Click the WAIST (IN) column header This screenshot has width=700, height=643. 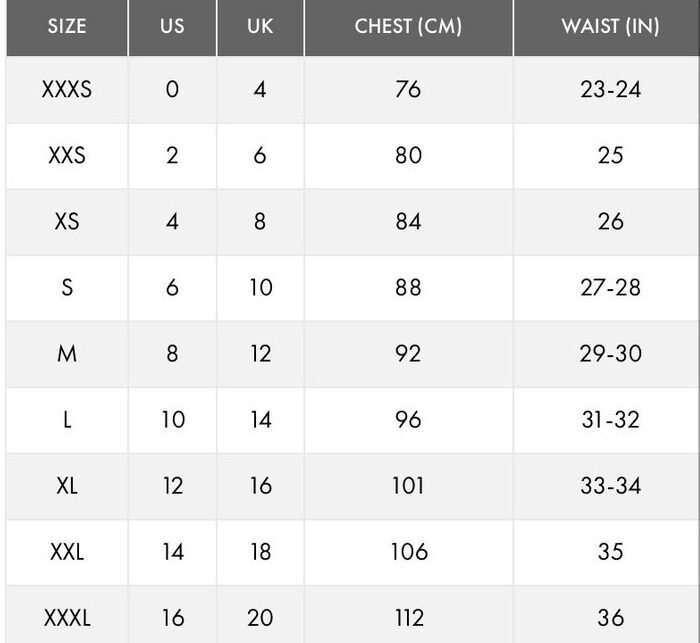[x=610, y=26]
